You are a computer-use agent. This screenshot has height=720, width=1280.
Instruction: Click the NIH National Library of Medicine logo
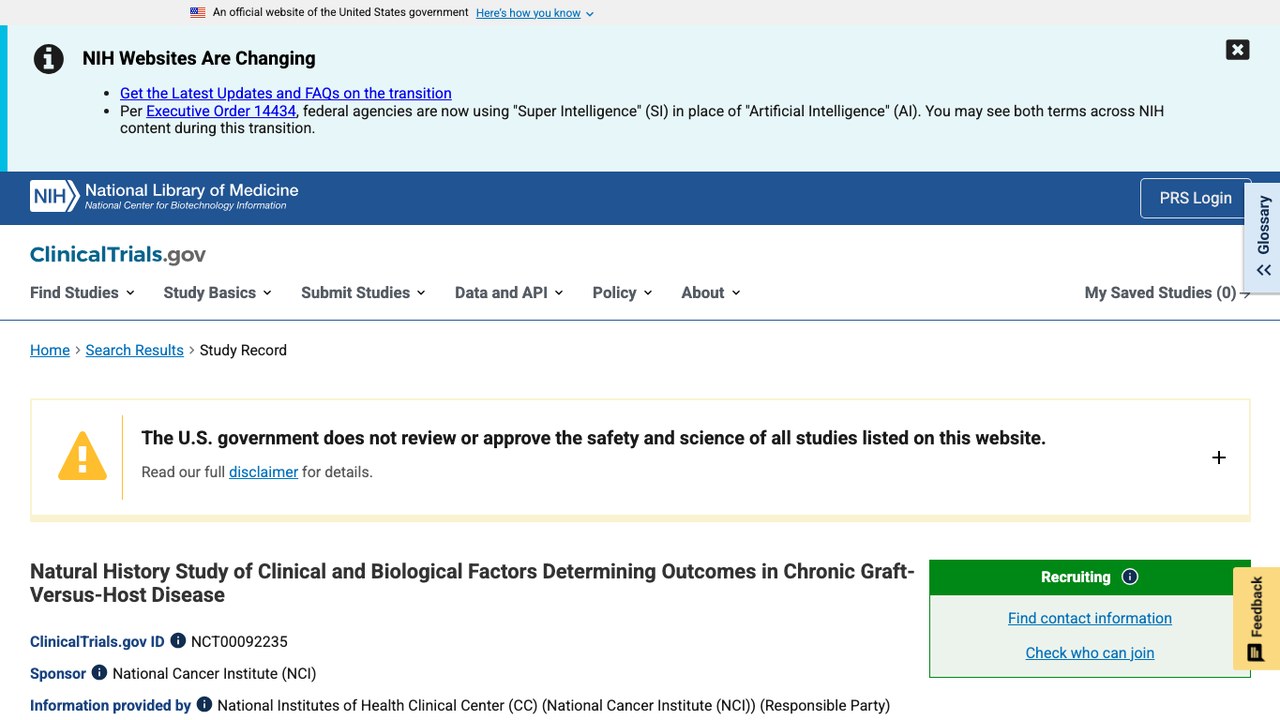pyautogui.click(x=164, y=197)
